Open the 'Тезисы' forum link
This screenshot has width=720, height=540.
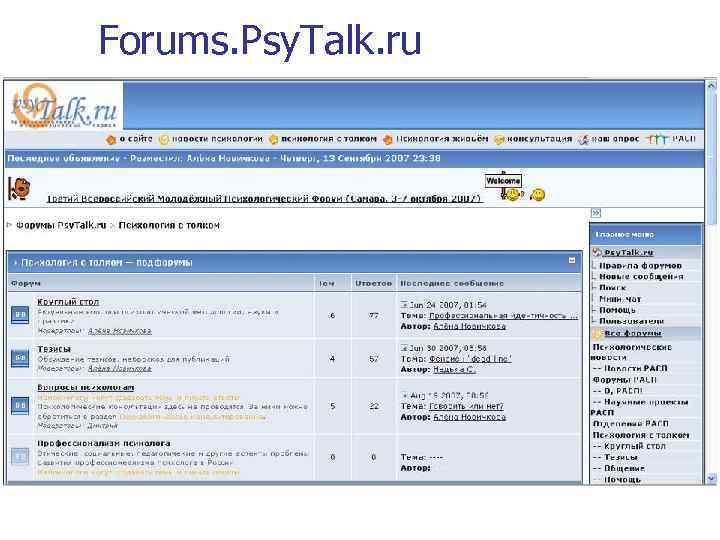coord(54,349)
